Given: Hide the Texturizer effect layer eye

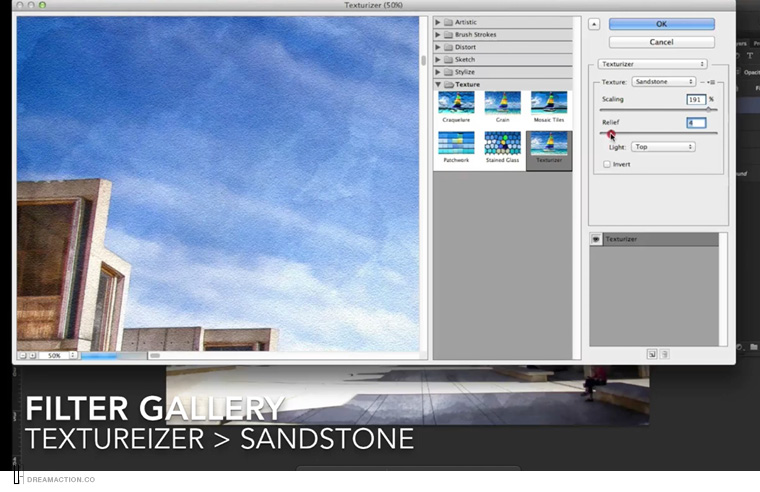Looking at the screenshot, I should point(596,239).
